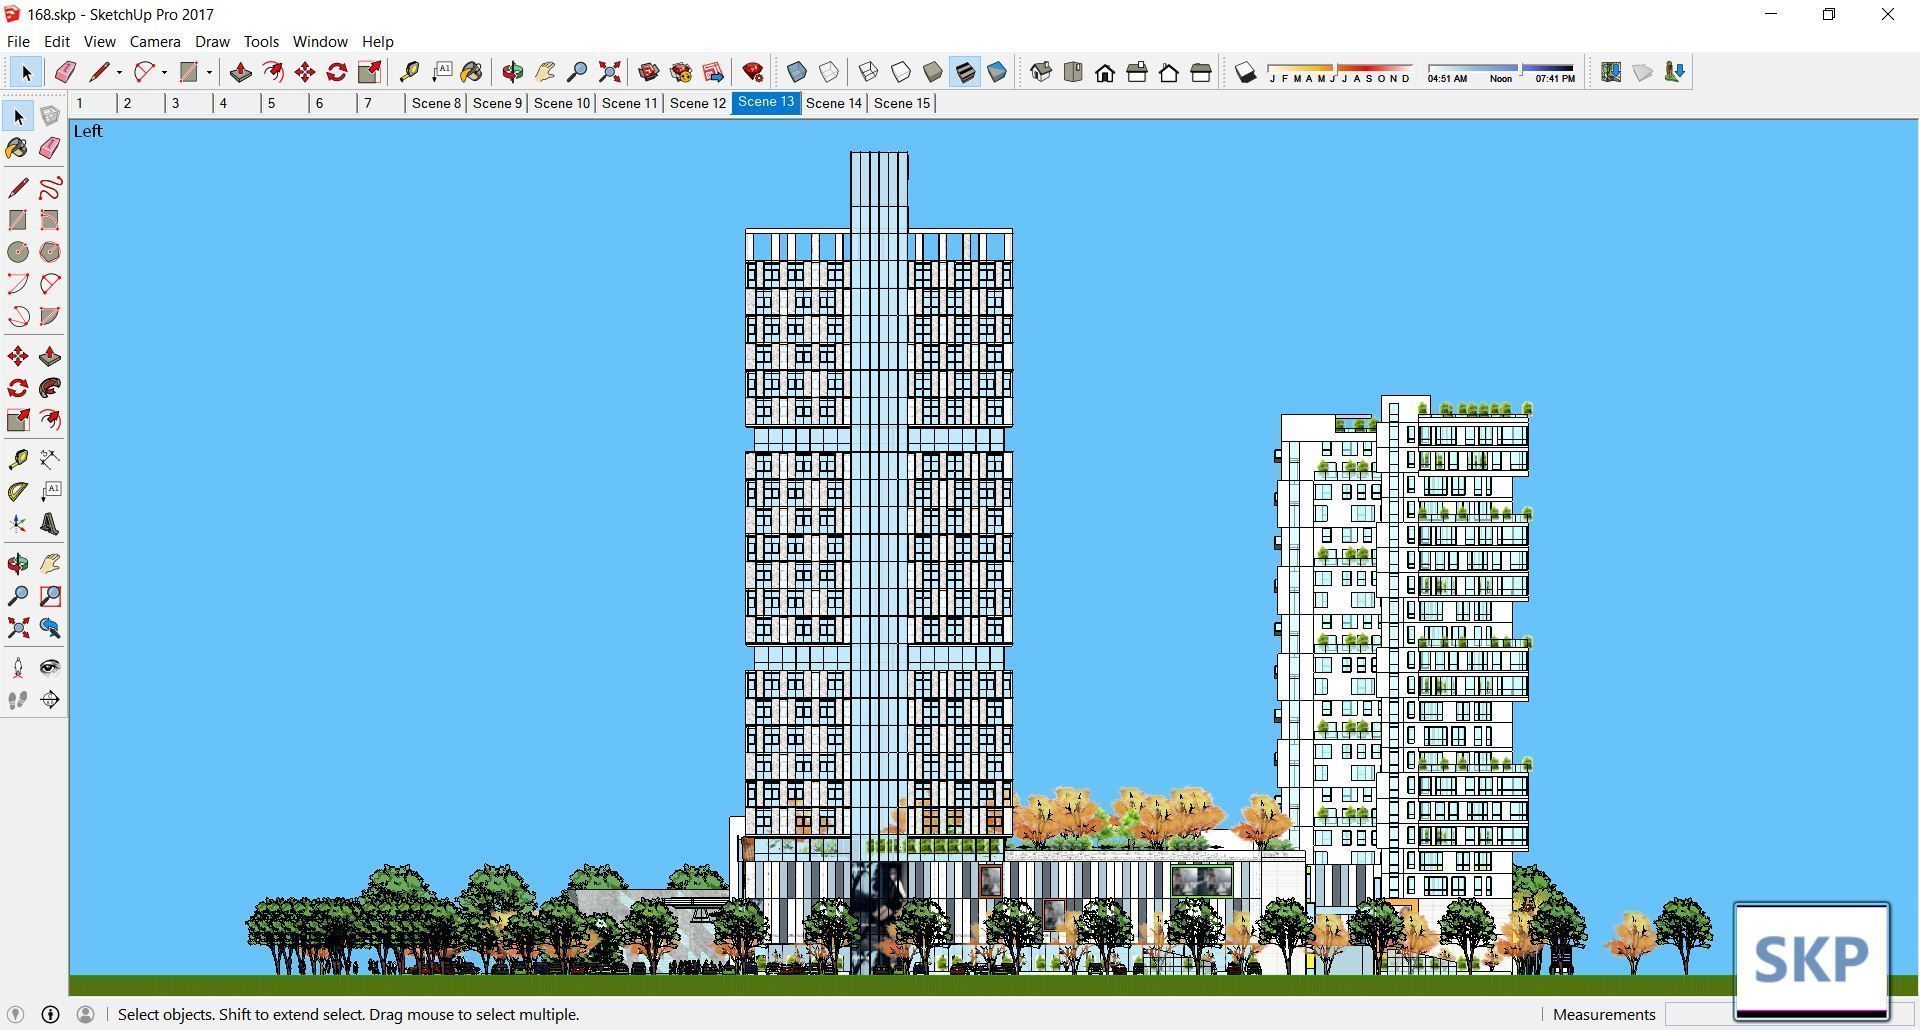Click Add Location icon
Viewport: 1920px width, 1030px height.
coord(1611,72)
